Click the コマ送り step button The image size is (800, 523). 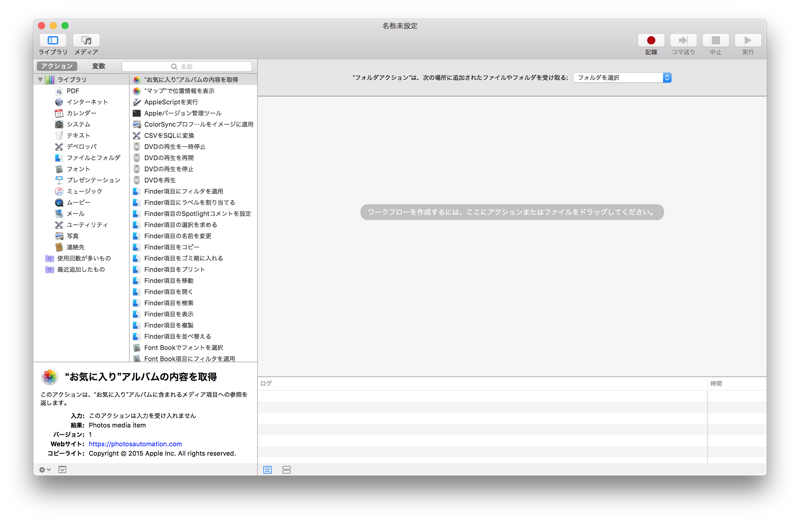683,40
